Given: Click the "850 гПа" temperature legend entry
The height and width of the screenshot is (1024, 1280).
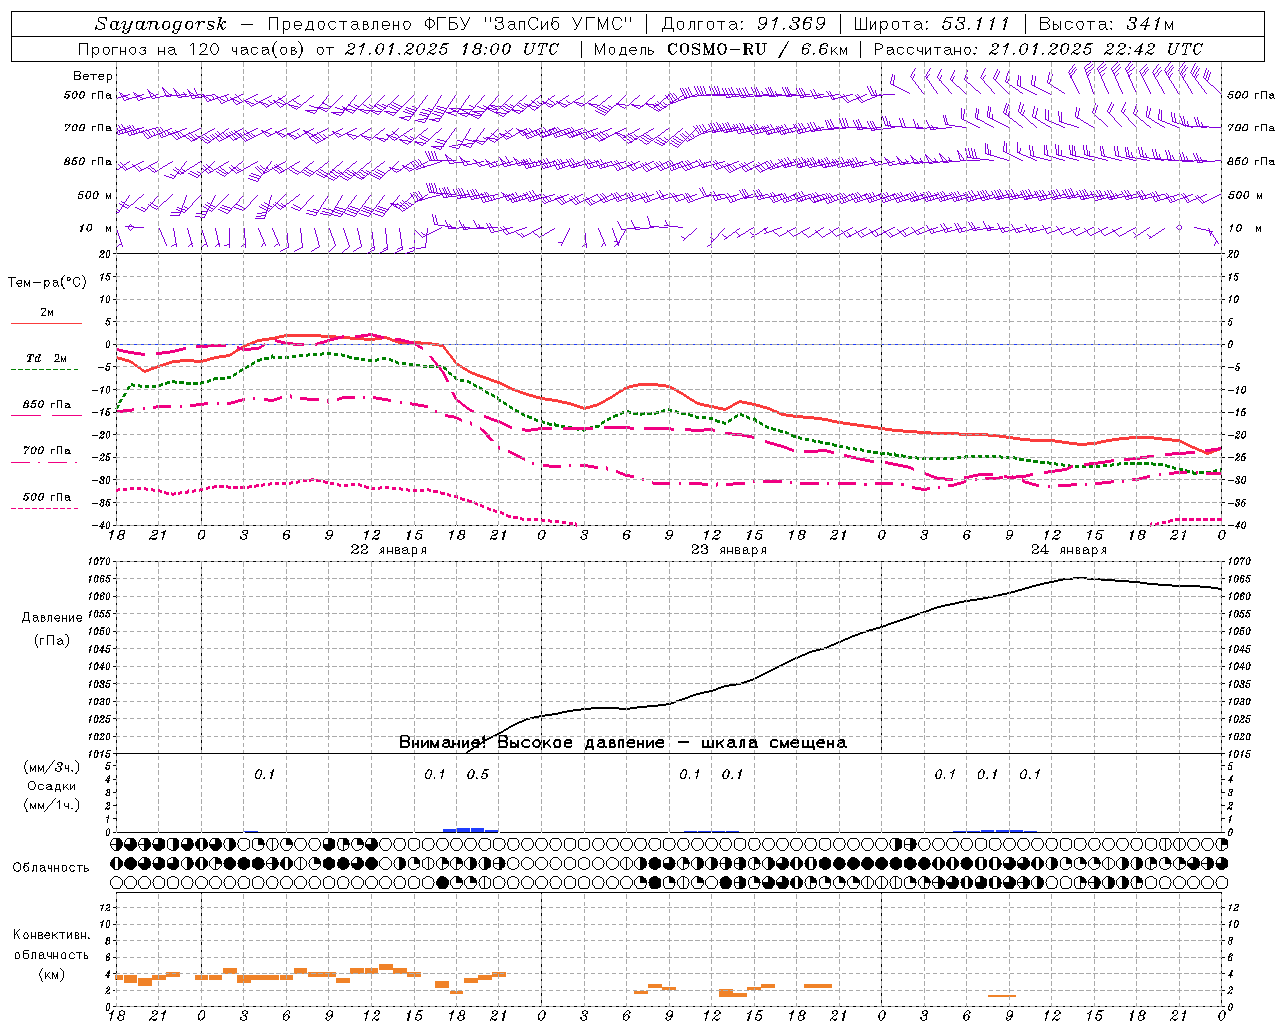Looking at the screenshot, I should 46,405.
